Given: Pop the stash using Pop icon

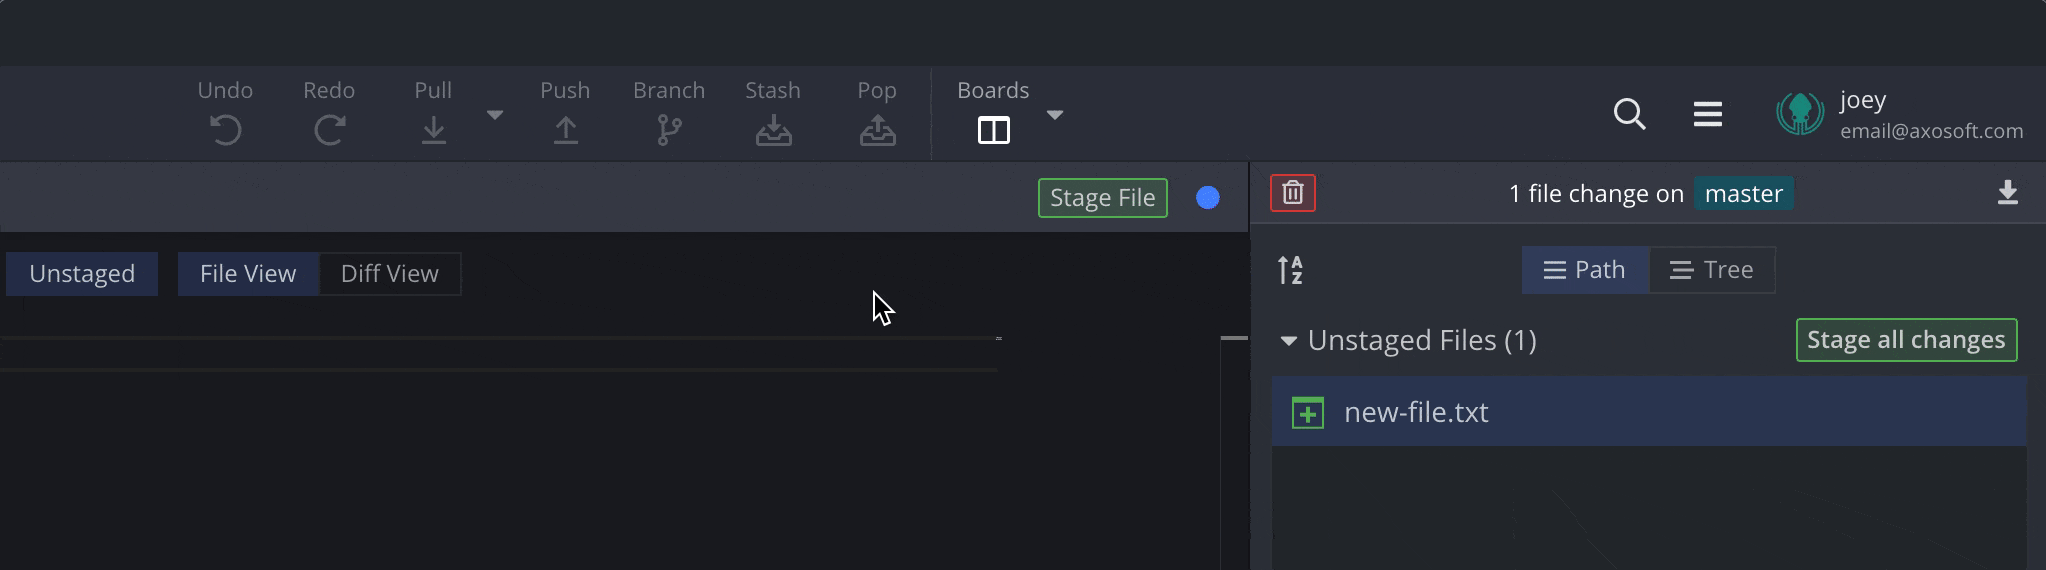Looking at the screenshot, I should point(877,130).
